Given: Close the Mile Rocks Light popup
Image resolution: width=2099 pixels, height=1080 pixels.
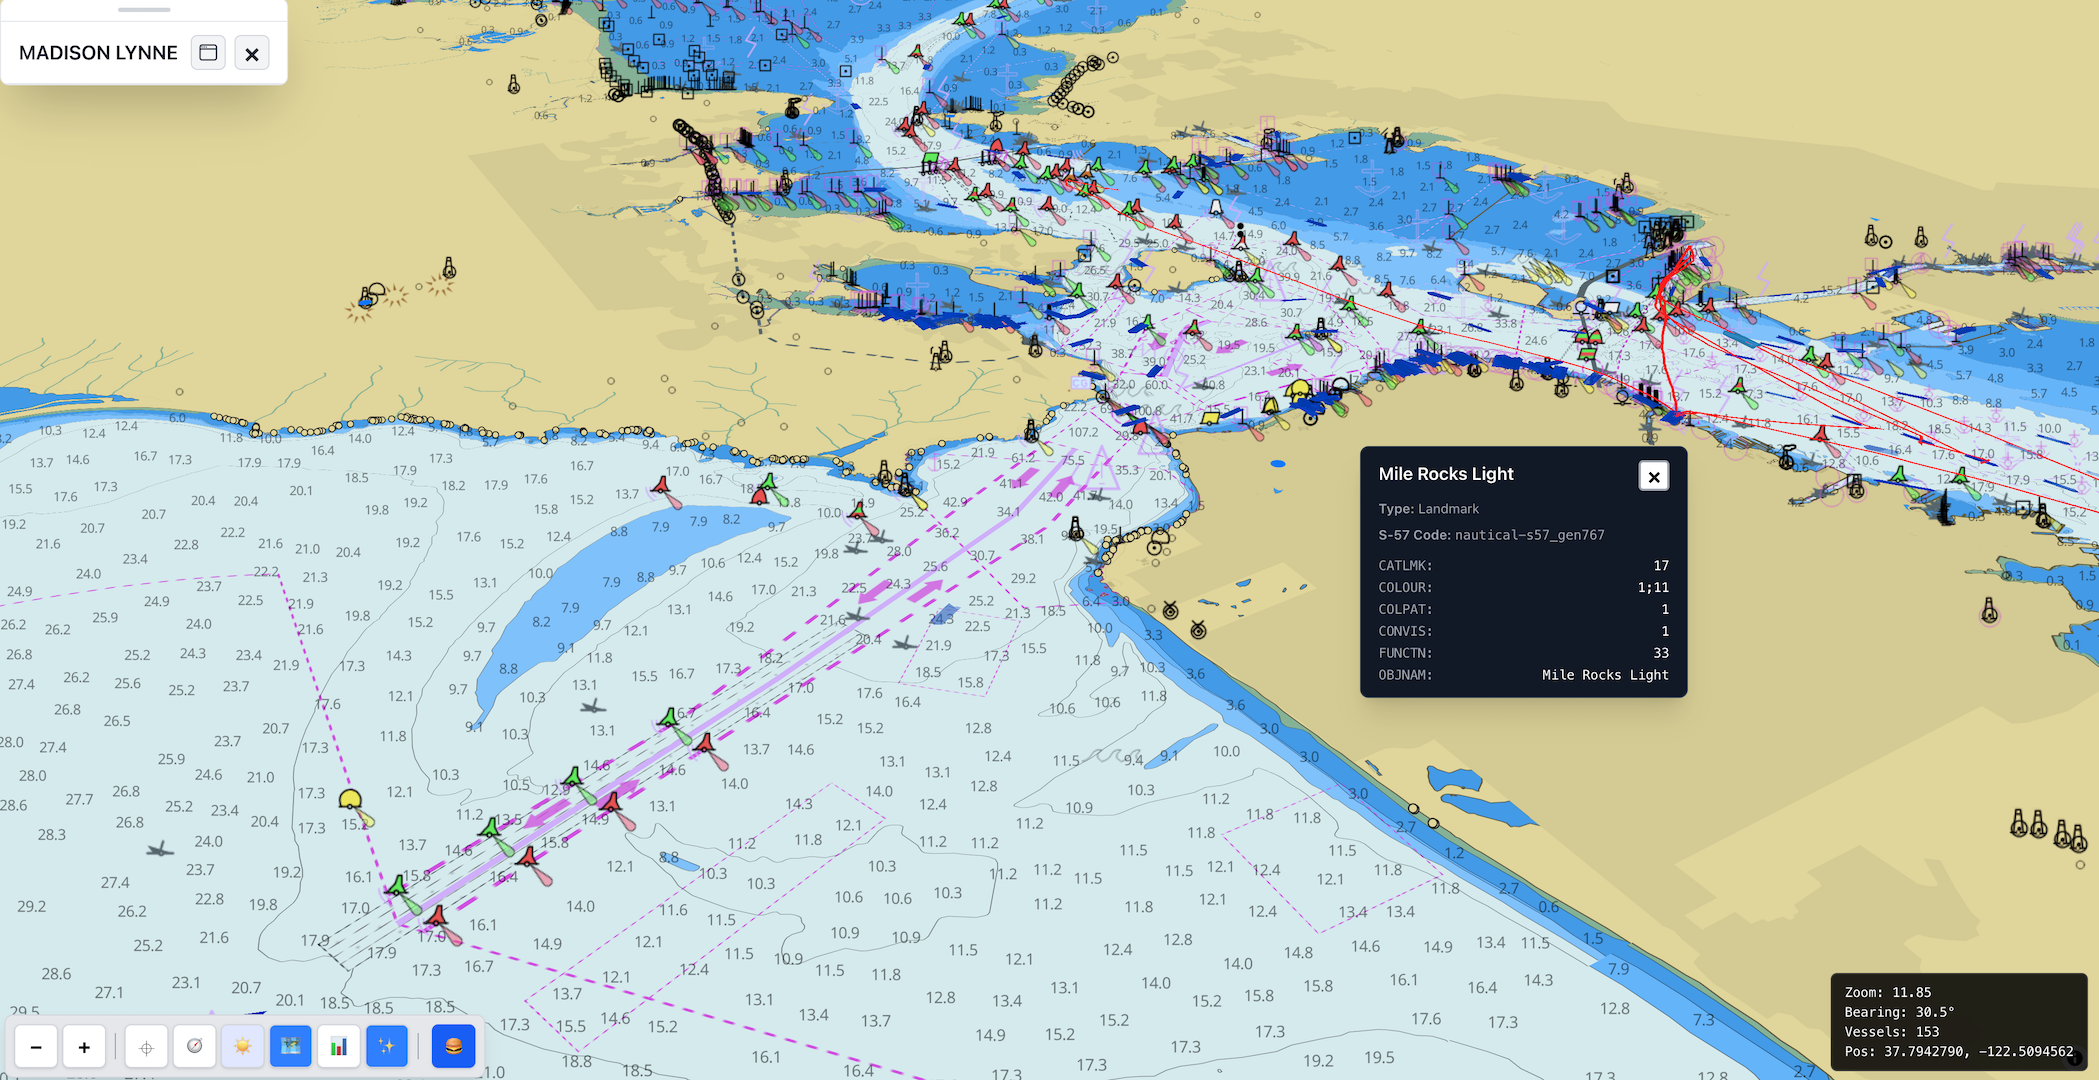Looking at the screenshot, I should point(1654,476).
